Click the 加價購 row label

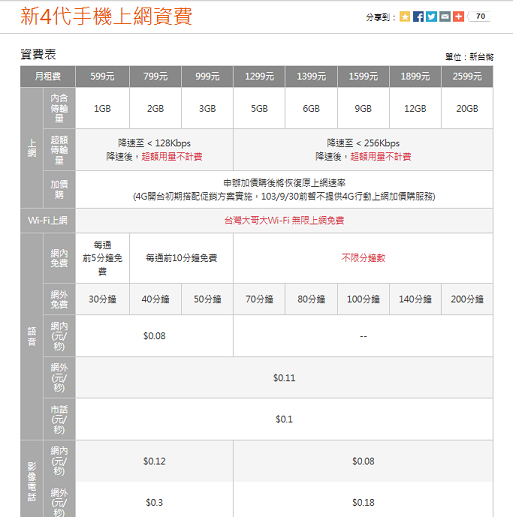click(59, 189)
